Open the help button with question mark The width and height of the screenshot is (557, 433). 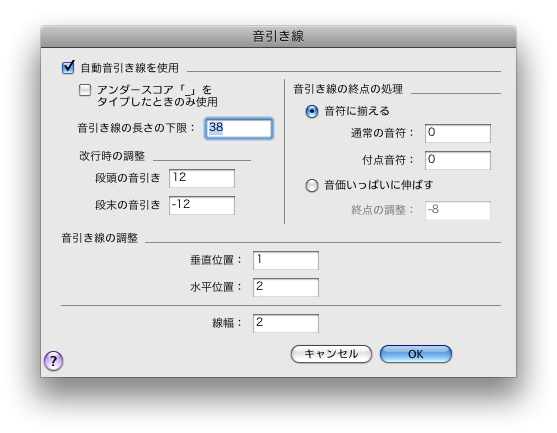54,361
